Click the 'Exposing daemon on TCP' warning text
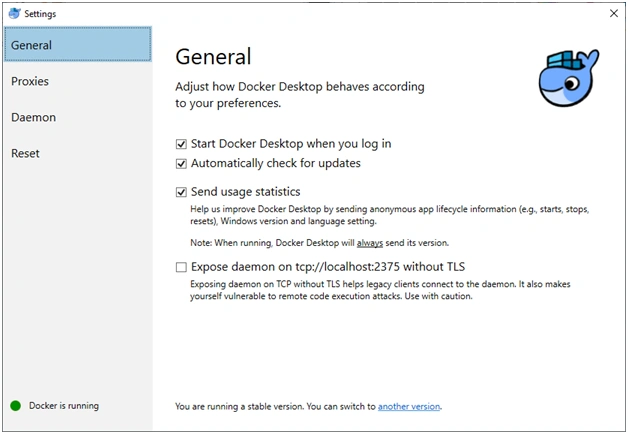The height and width of the screenshot is (434, 628). 380,290
